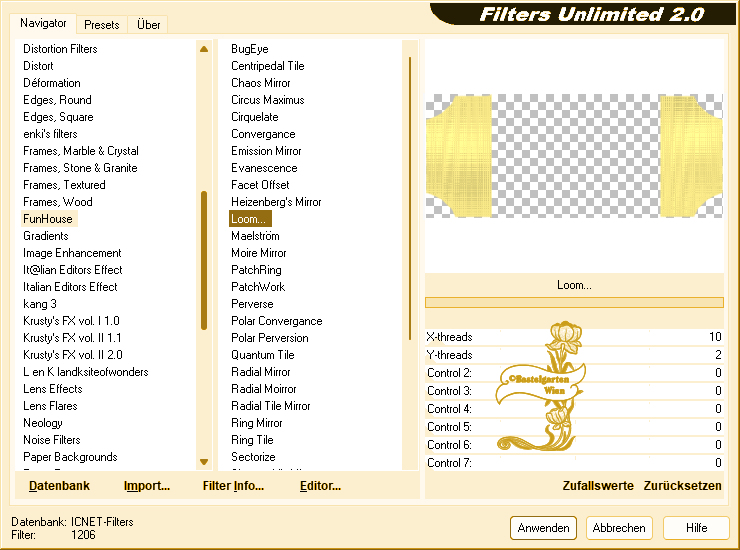This screenshot has width=740, height=550.
Task: Select Noise Filters category
Action: (51, 440)
